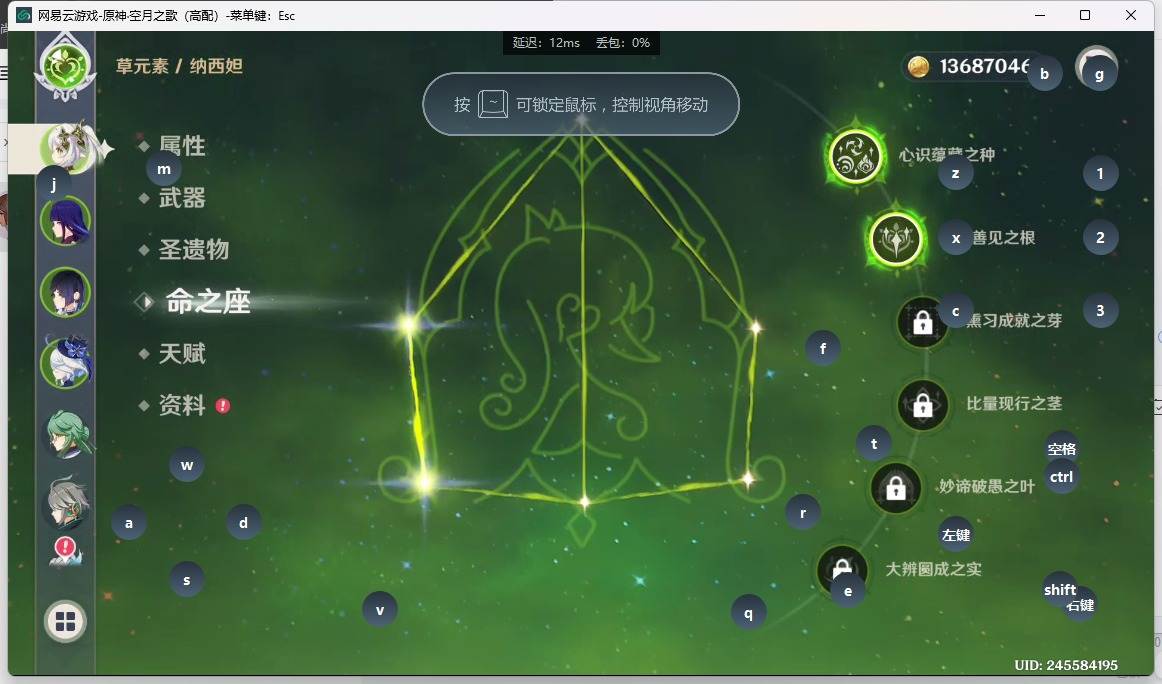This screenshot has width=1162, height=684.
Task: Open the locked 比量现行之茎 node
Action: tap(923, 405)
